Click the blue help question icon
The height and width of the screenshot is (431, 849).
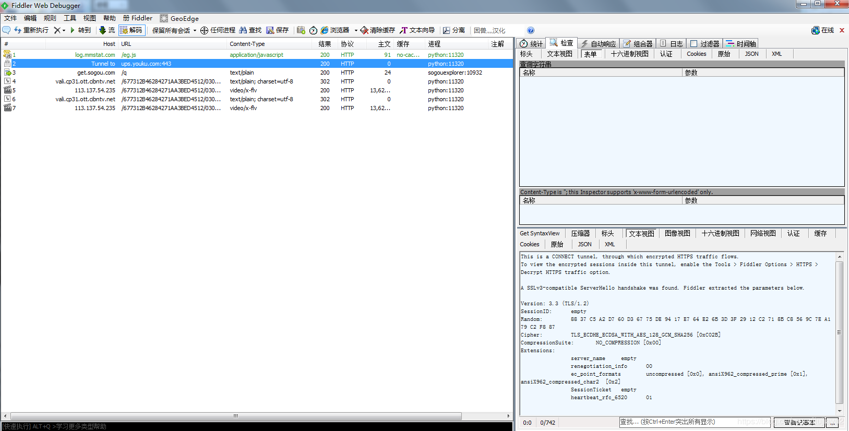[531, 30]
